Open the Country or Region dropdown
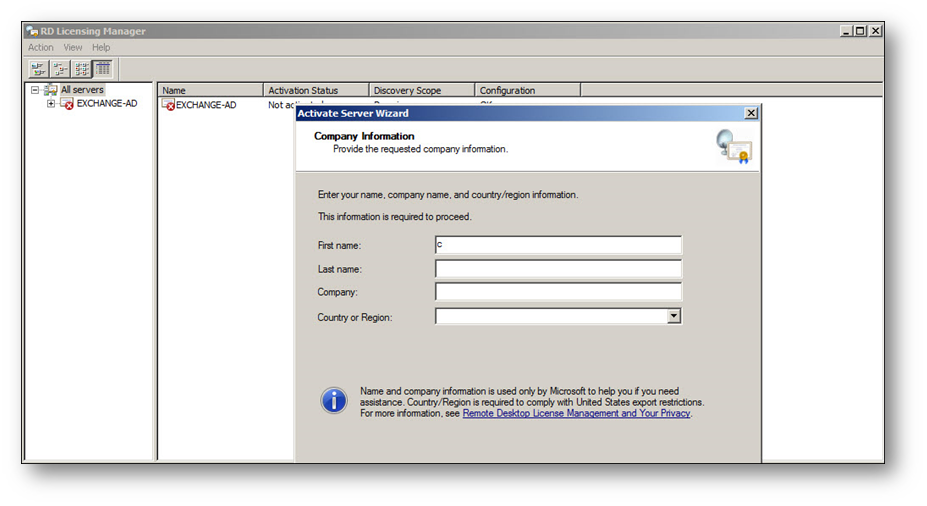The height and width of the screenshot is (506, 927). (674, 316)
